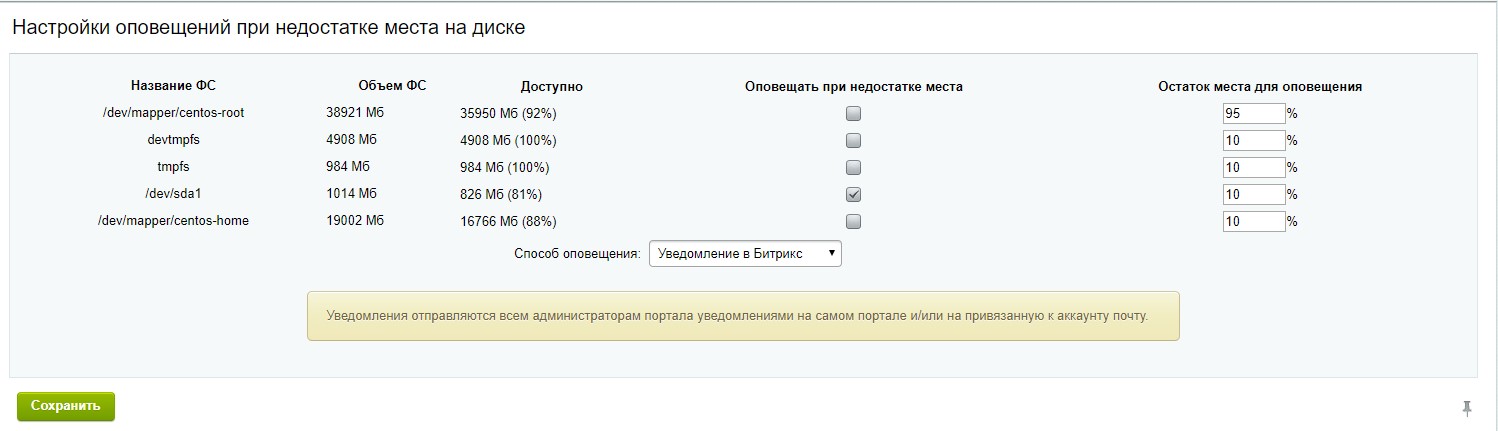Click the 'Сохранить' button
The width and height of the screenshot is (1498, 431).
(x=66, y=406)
